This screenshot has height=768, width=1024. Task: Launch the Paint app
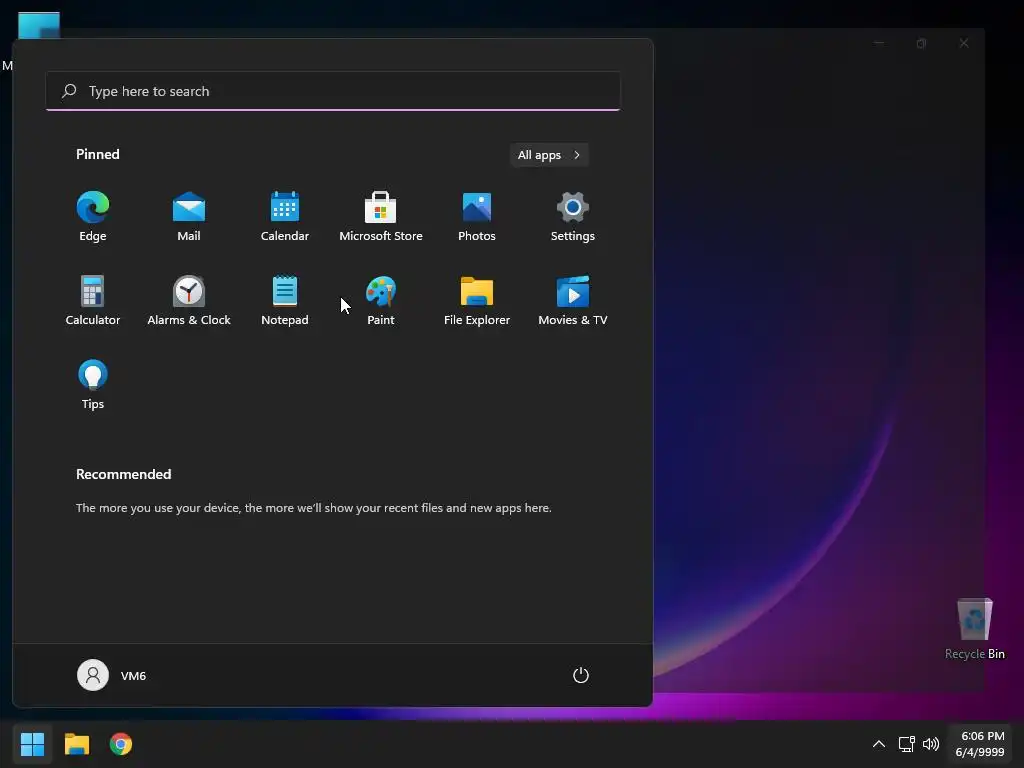pyautogui.click(x=381, y=300)
